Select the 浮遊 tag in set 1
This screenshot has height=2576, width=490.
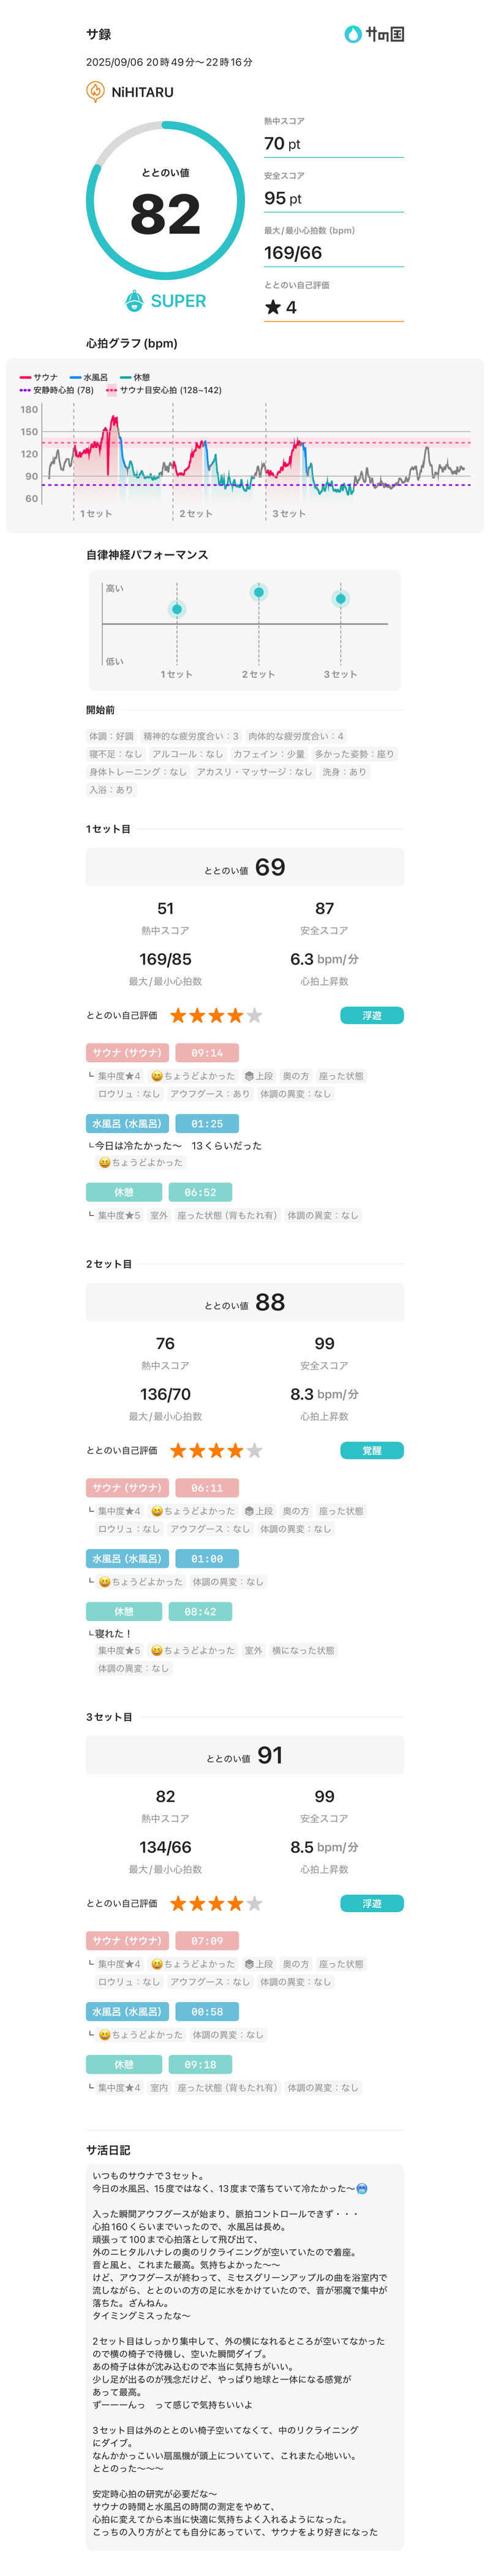click(372, 1015)
